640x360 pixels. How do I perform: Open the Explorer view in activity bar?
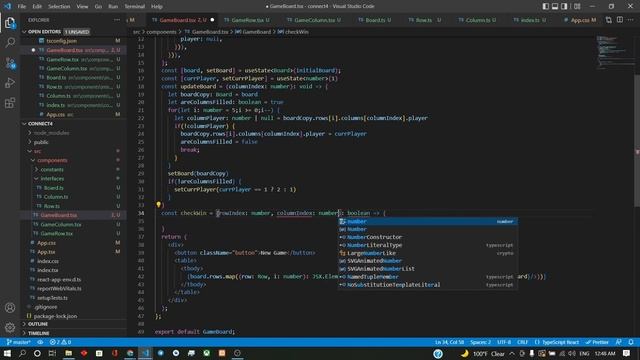(x=10, y=22)
